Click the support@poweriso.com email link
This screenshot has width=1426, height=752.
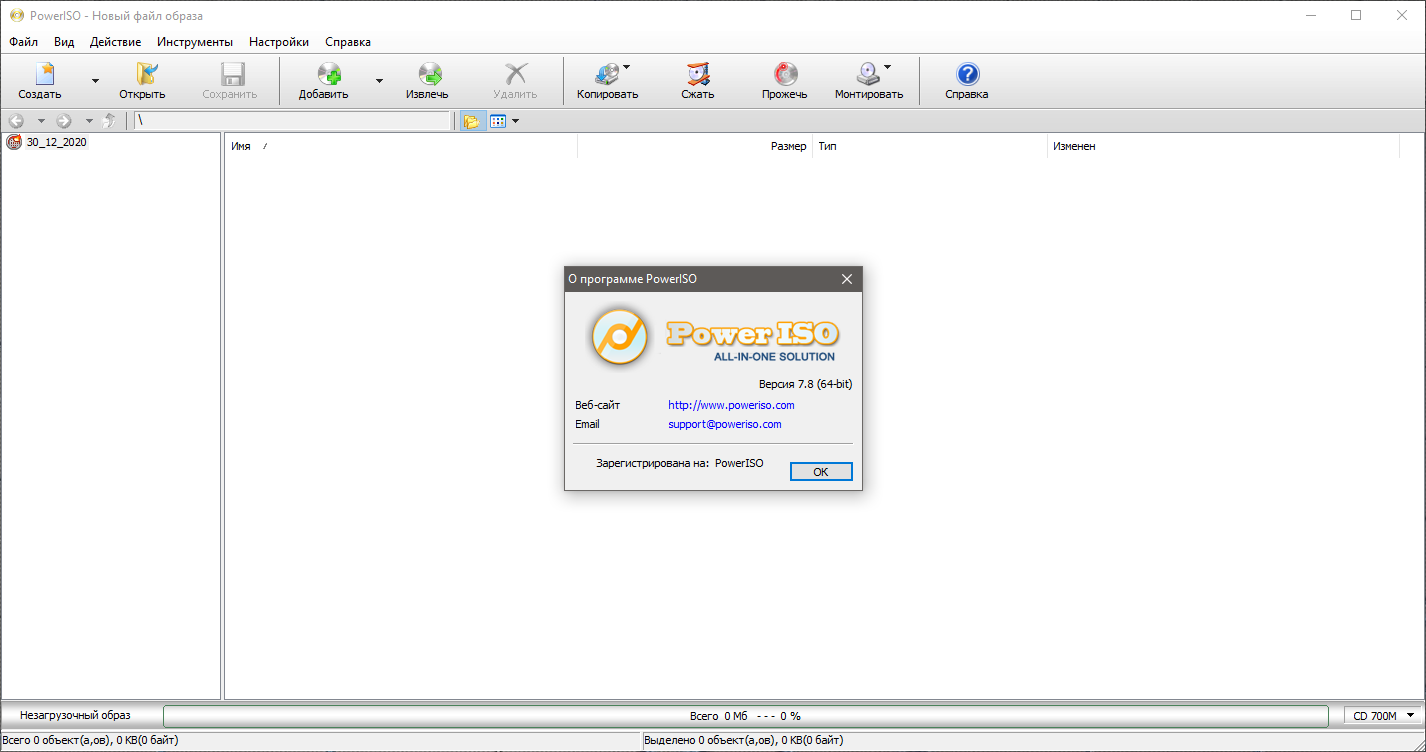click(x=724, y=424)
